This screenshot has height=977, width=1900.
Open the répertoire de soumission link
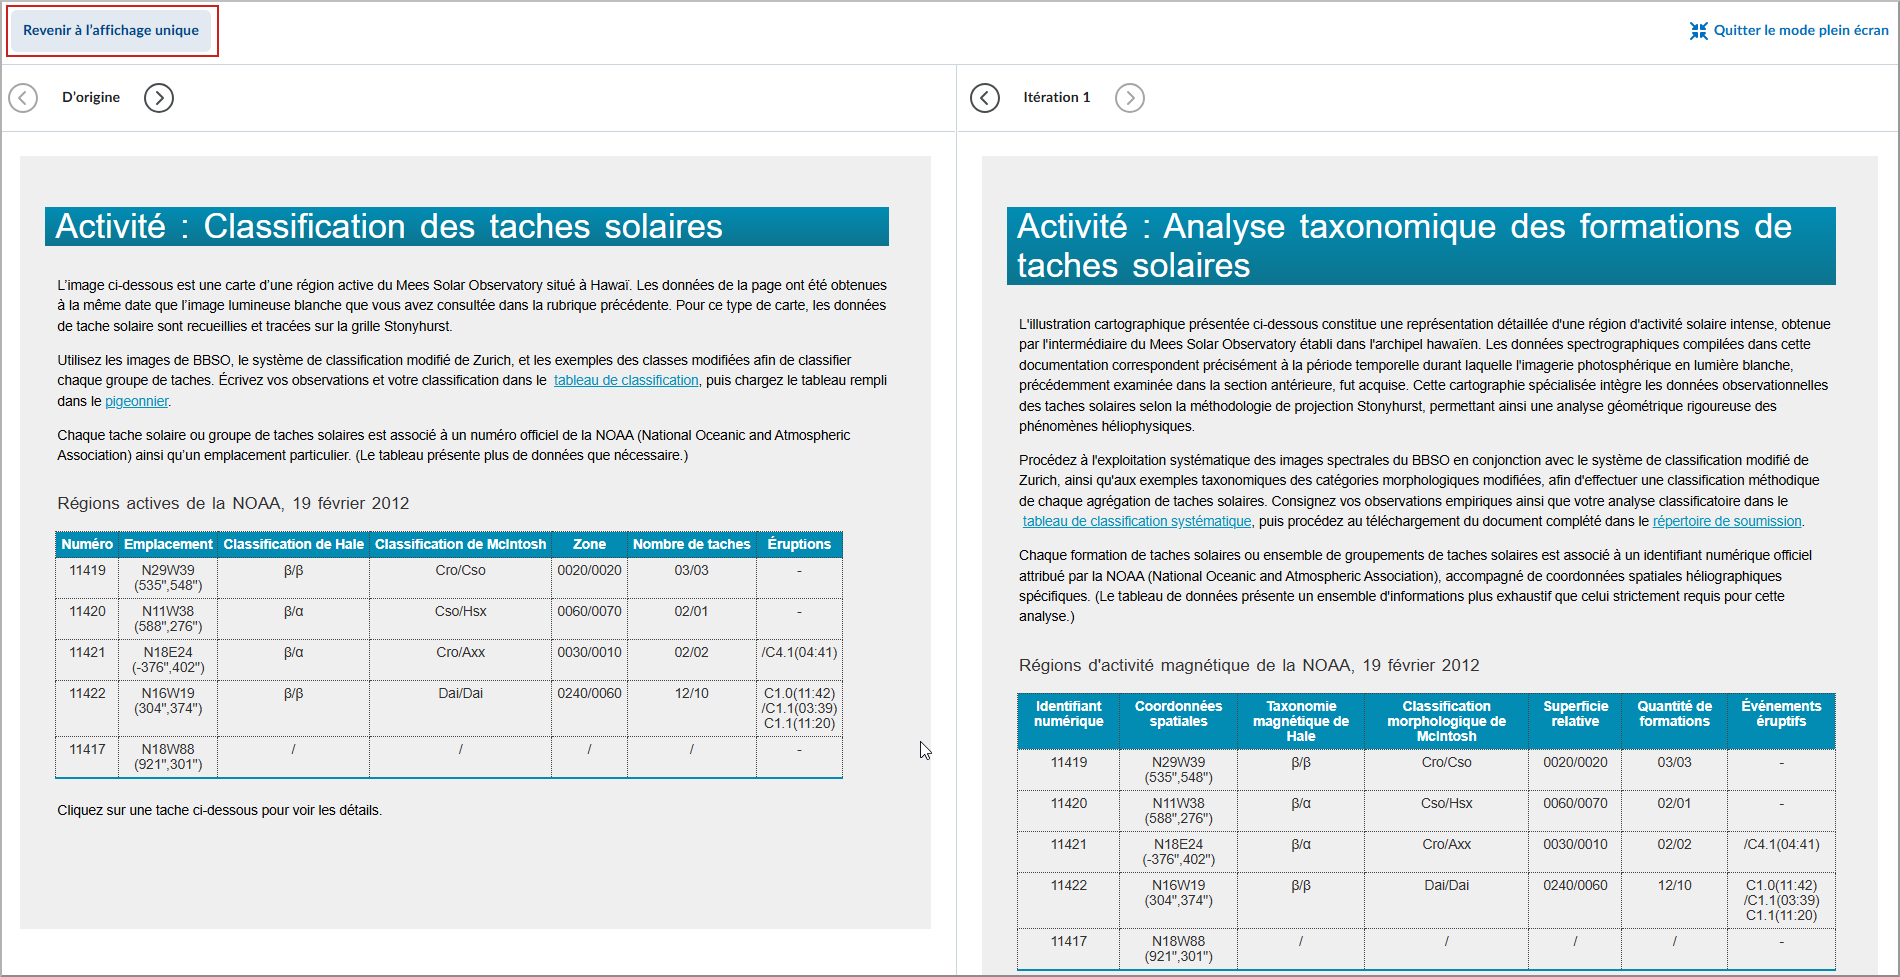(1727, 521)
